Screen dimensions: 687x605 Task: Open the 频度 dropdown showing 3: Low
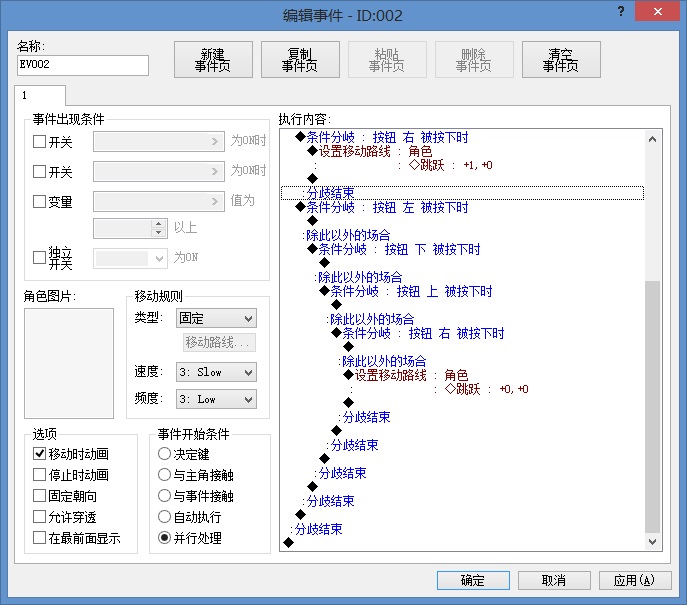(216, 399)
